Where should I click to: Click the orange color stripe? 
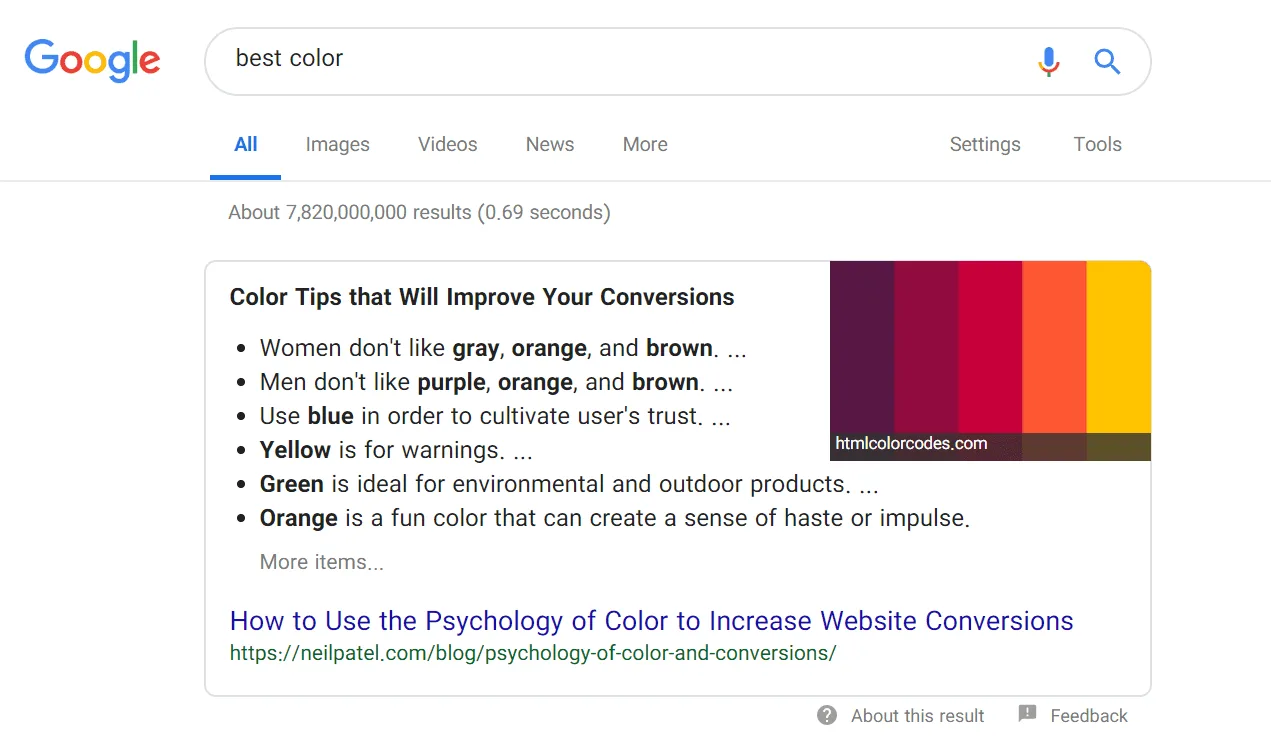tap(1054, 346)
